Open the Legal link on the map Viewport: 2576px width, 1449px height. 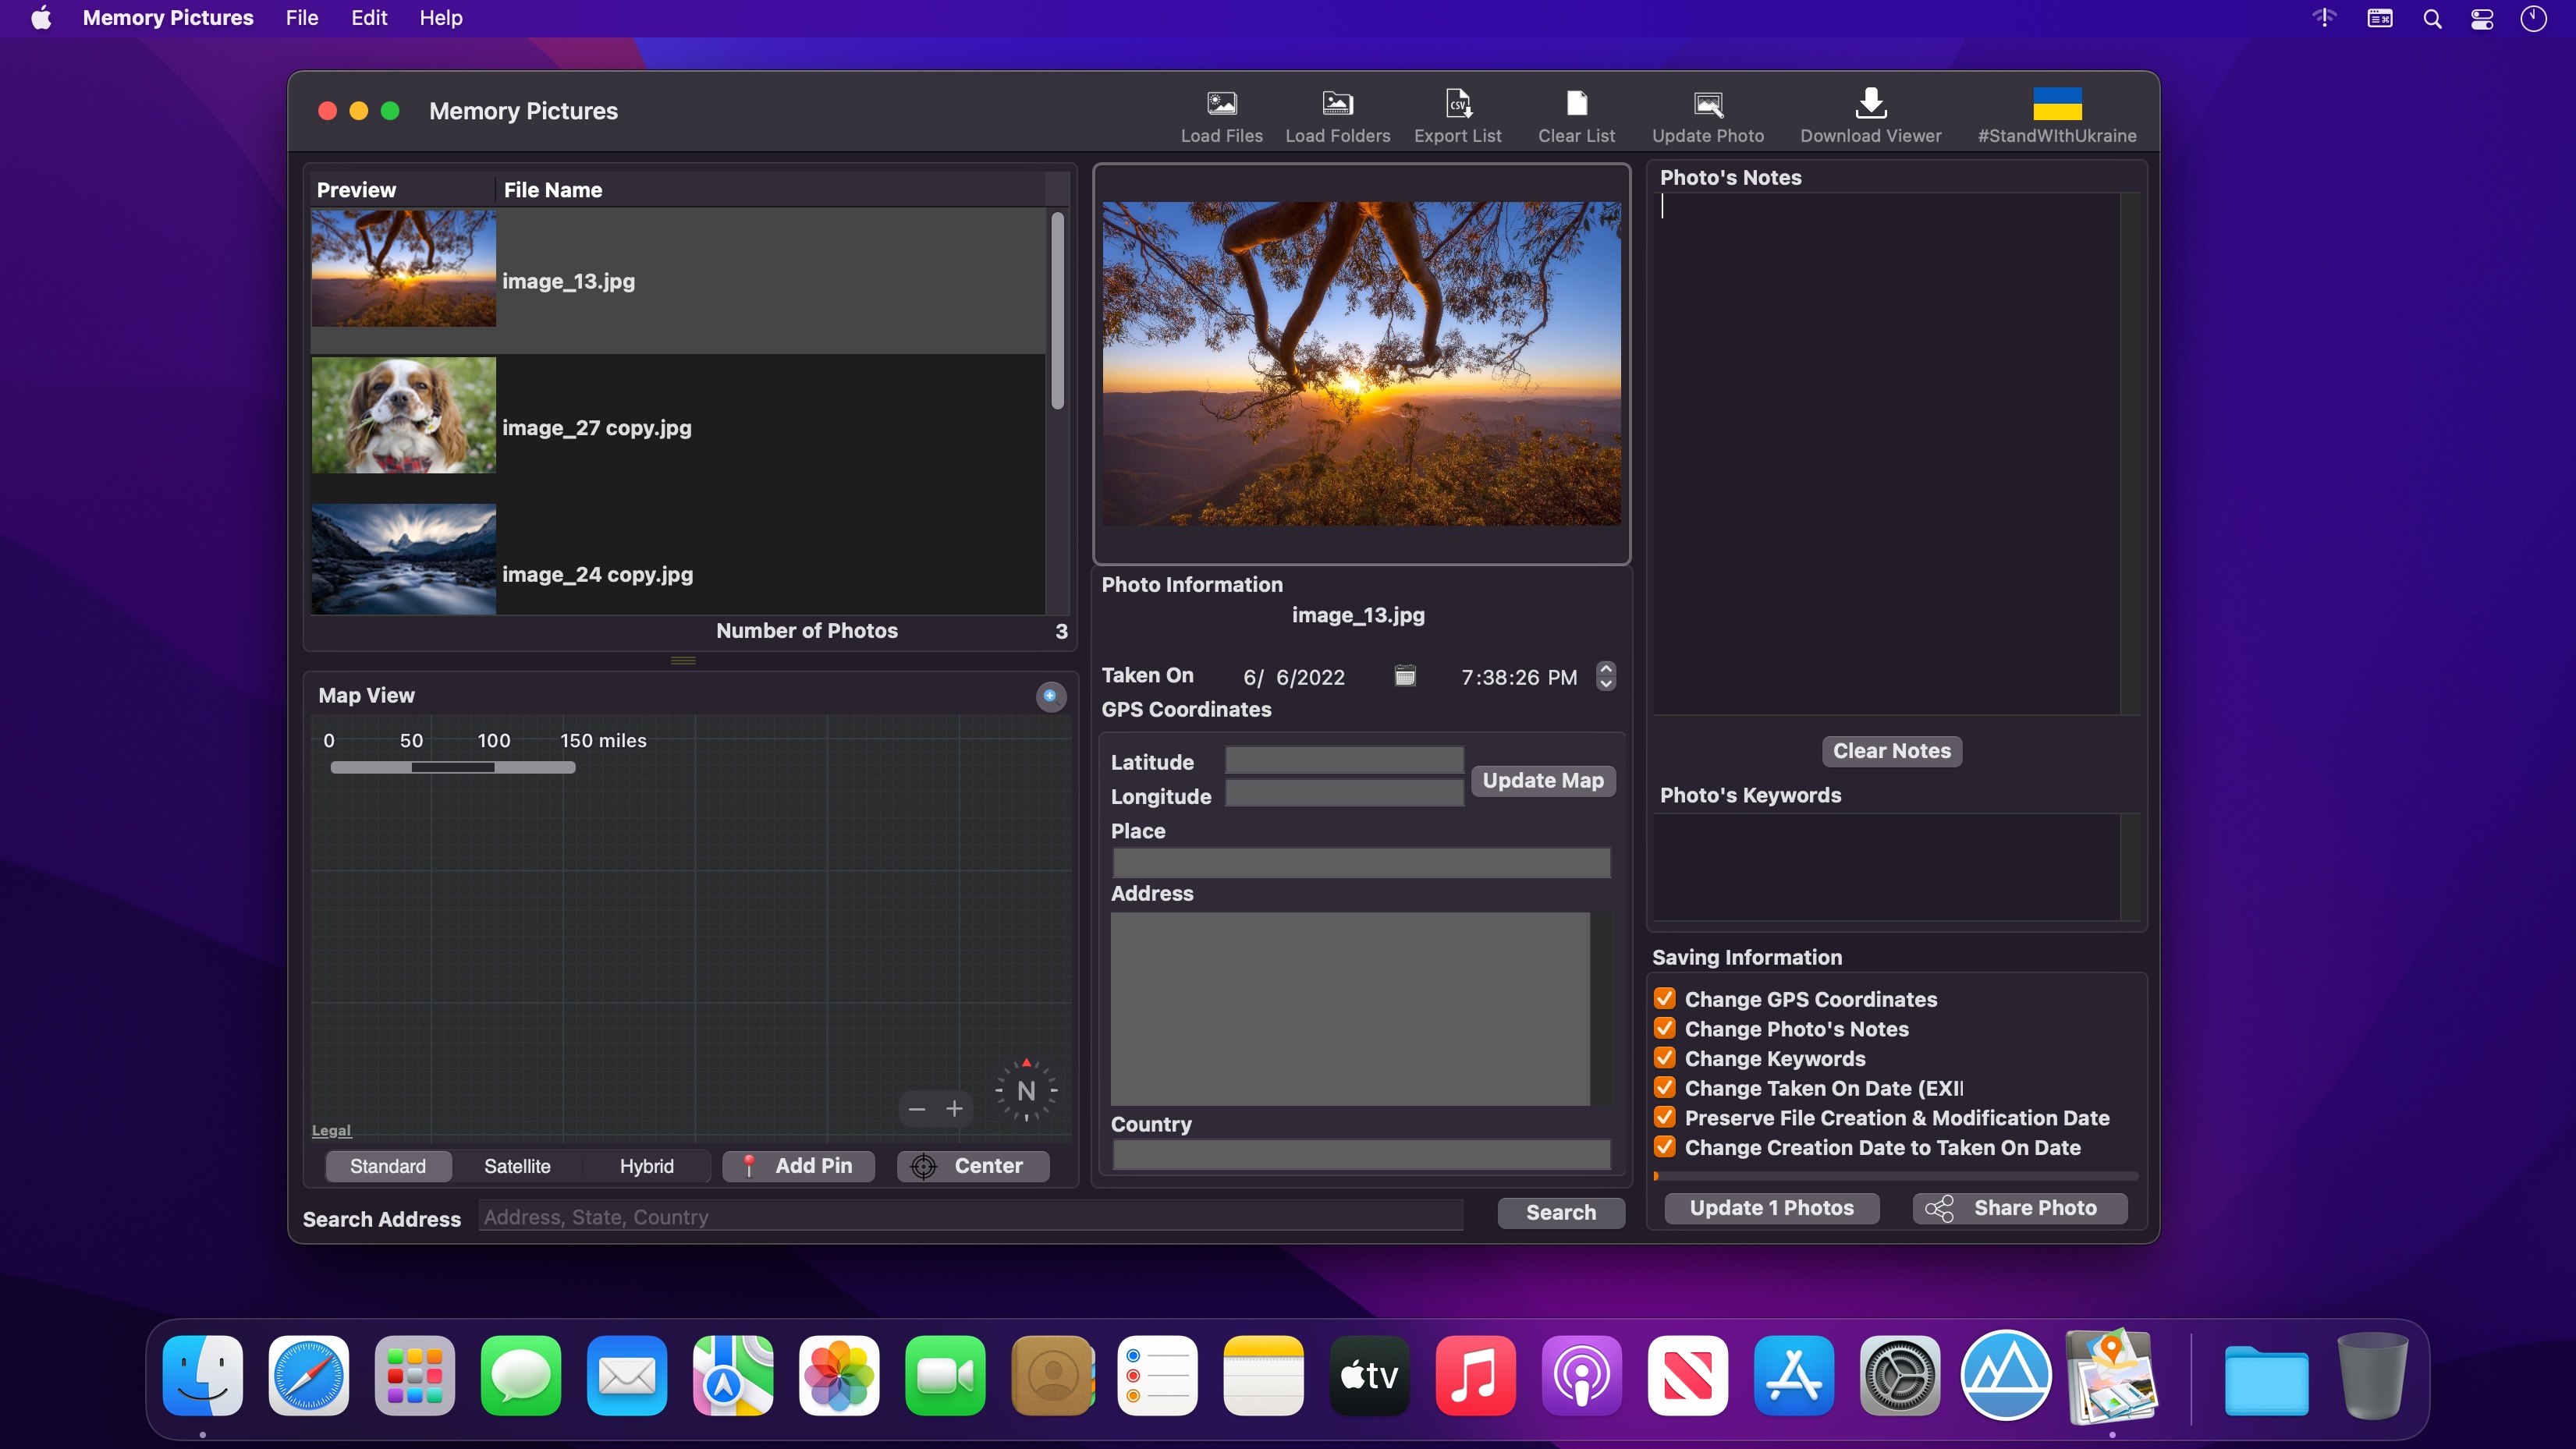tap(331, 1130)
